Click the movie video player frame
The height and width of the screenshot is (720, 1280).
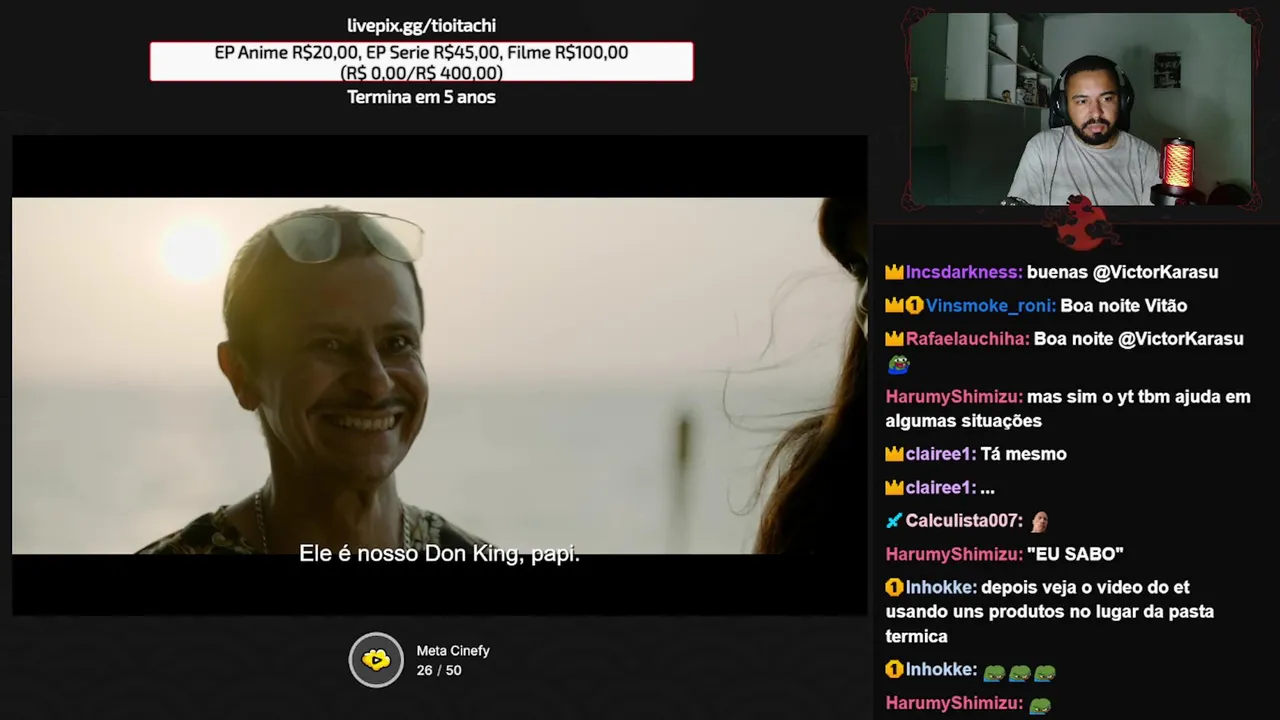click(x=439, y=376)
